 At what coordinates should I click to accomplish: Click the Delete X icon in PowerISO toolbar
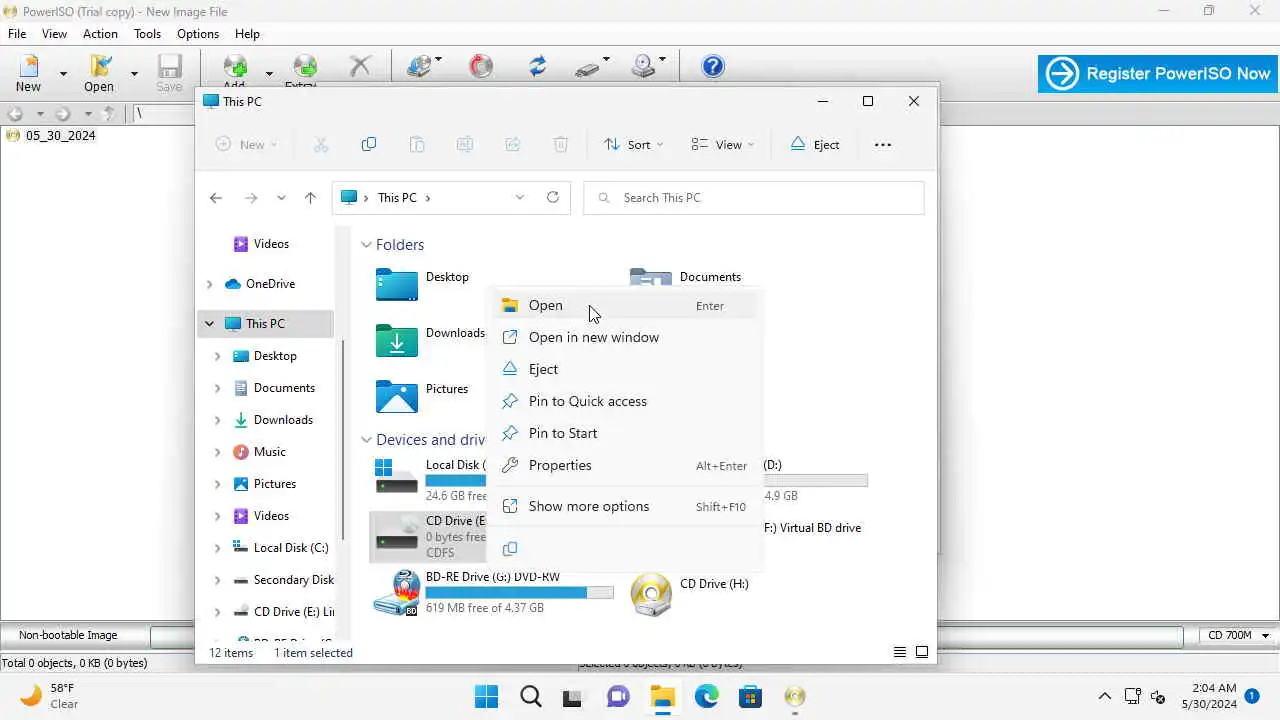coord(360,66)
